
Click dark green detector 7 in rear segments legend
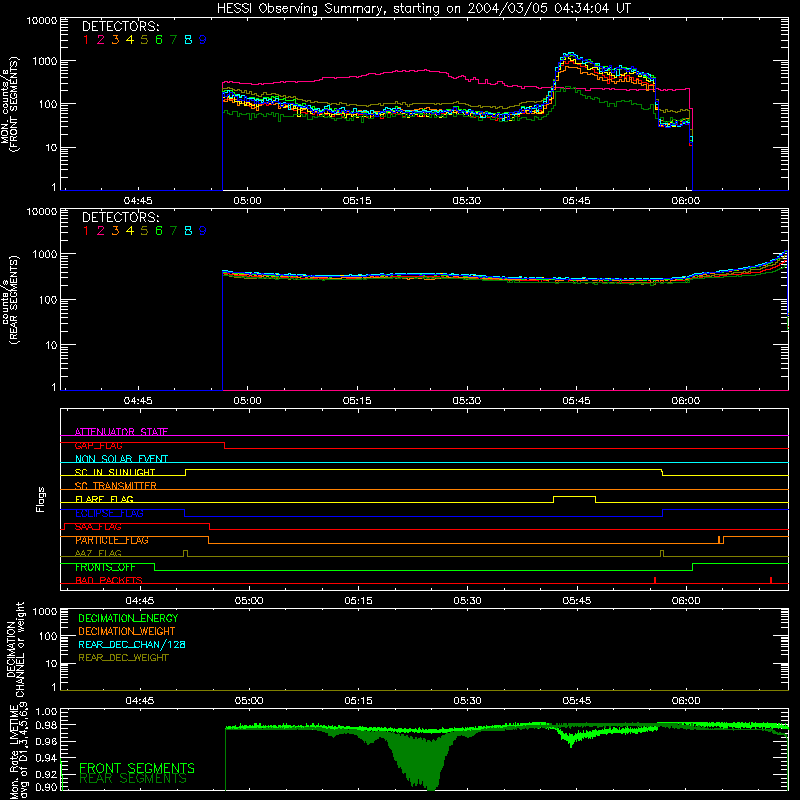(x=173, y=231)
